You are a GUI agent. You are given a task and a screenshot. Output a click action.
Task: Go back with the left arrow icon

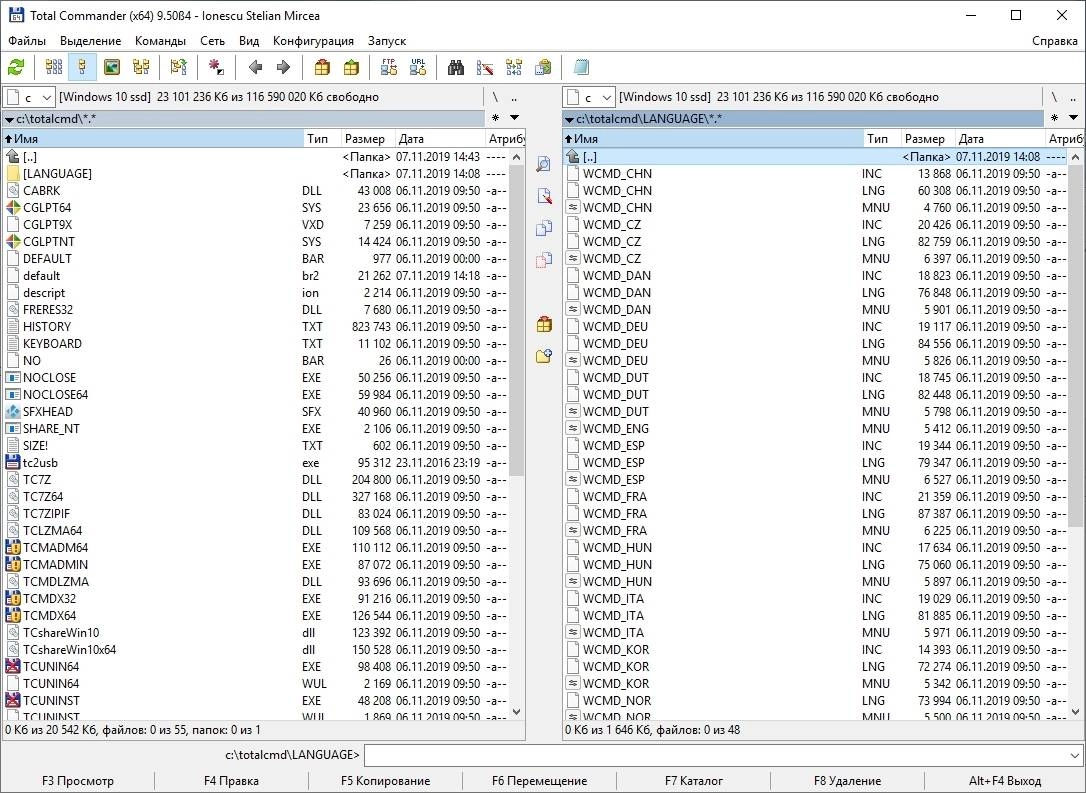point(255,67)
